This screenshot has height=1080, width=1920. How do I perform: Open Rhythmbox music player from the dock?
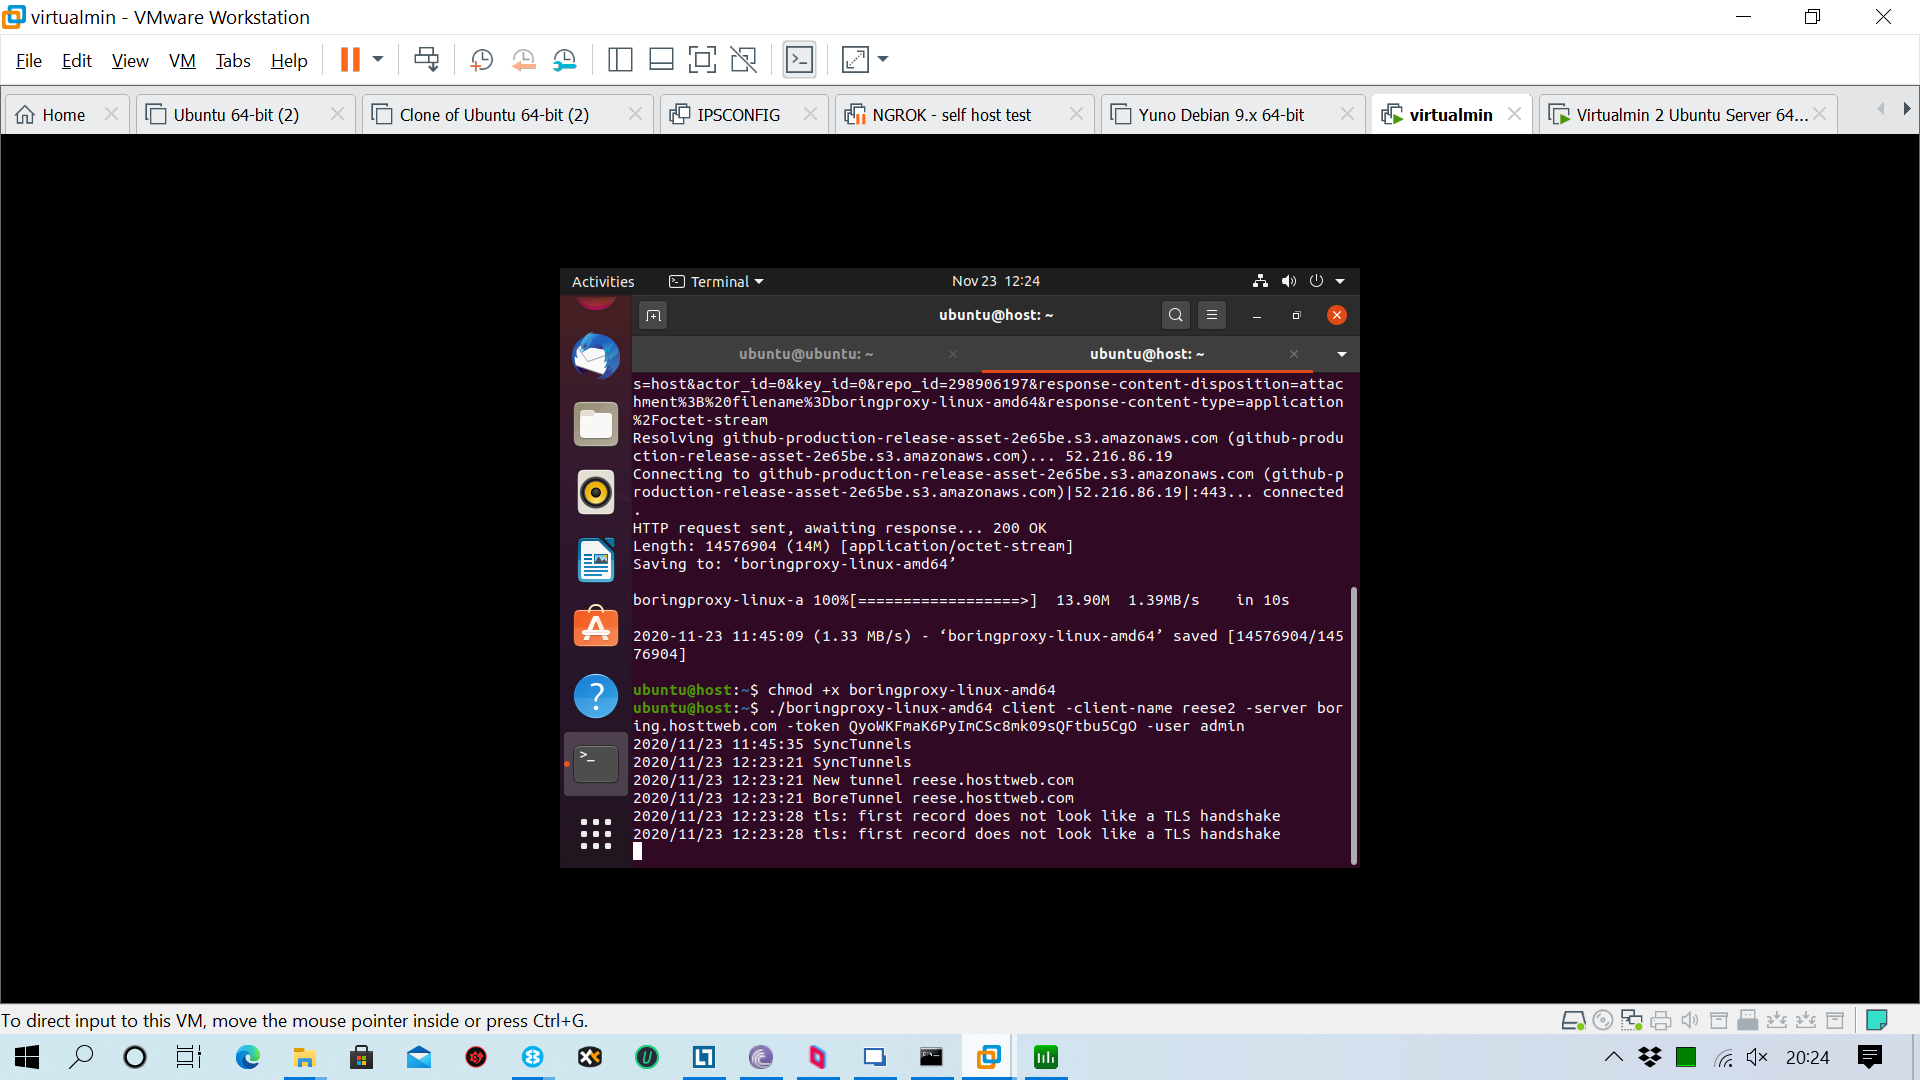click(x=595, y=492)
